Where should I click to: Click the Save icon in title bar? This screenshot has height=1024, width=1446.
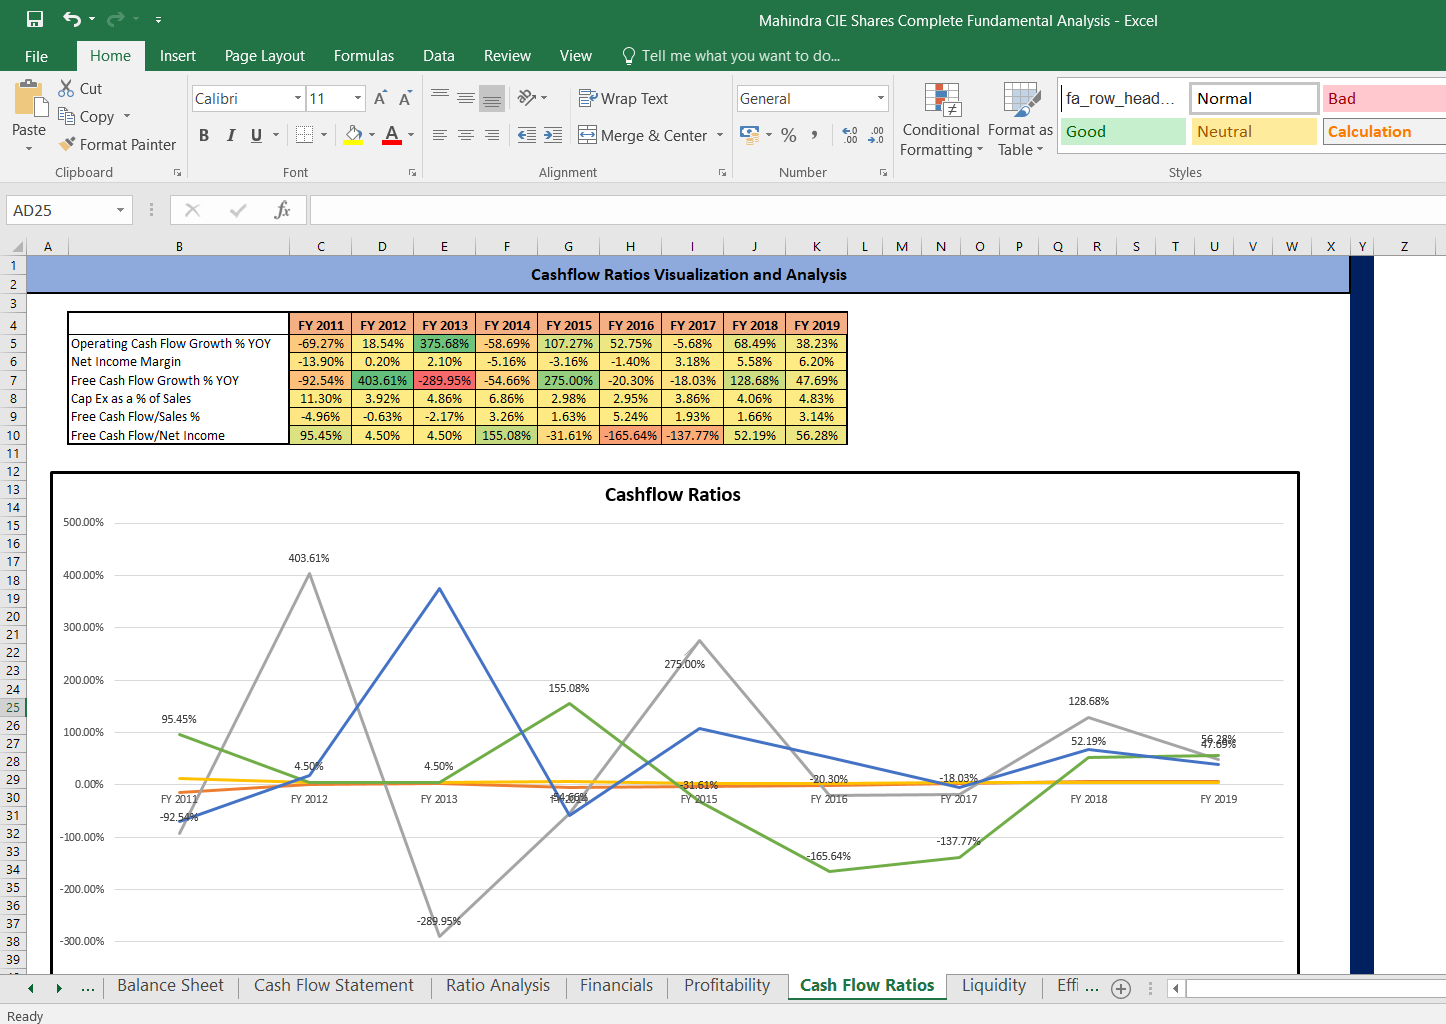coord(35,19)
